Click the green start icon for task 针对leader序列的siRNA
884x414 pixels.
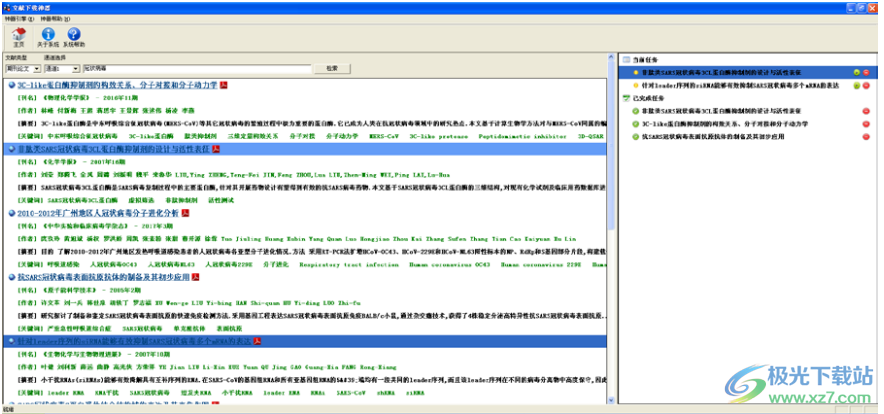[856, 86]
